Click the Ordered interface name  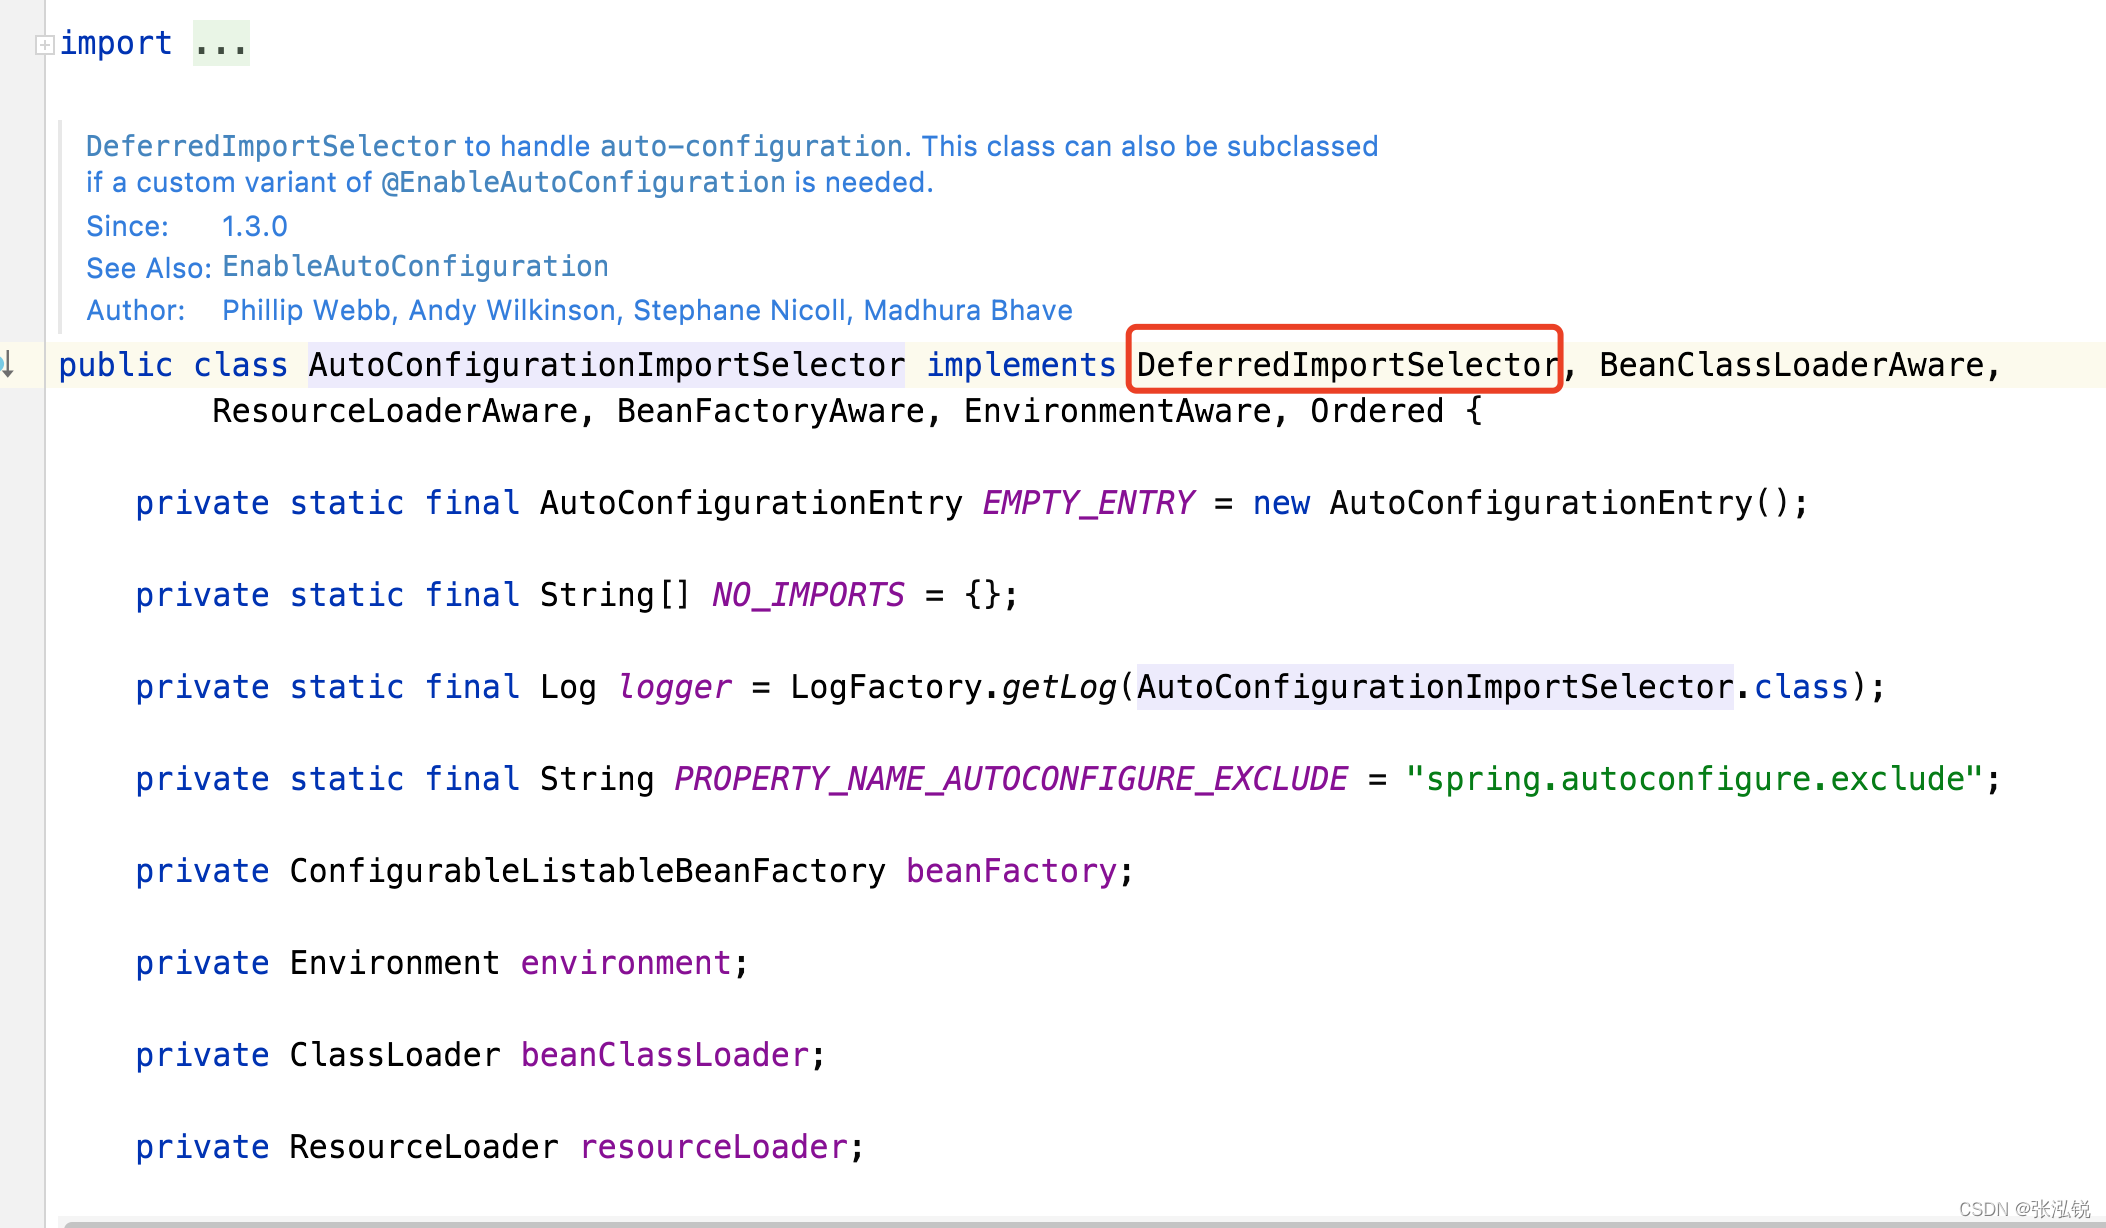(x=1376, y=411)
